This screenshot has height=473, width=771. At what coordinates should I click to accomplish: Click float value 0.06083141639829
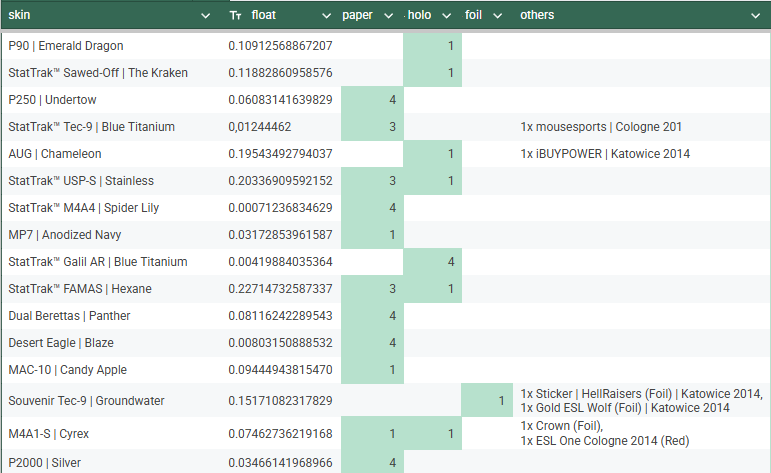click(280, 100)
